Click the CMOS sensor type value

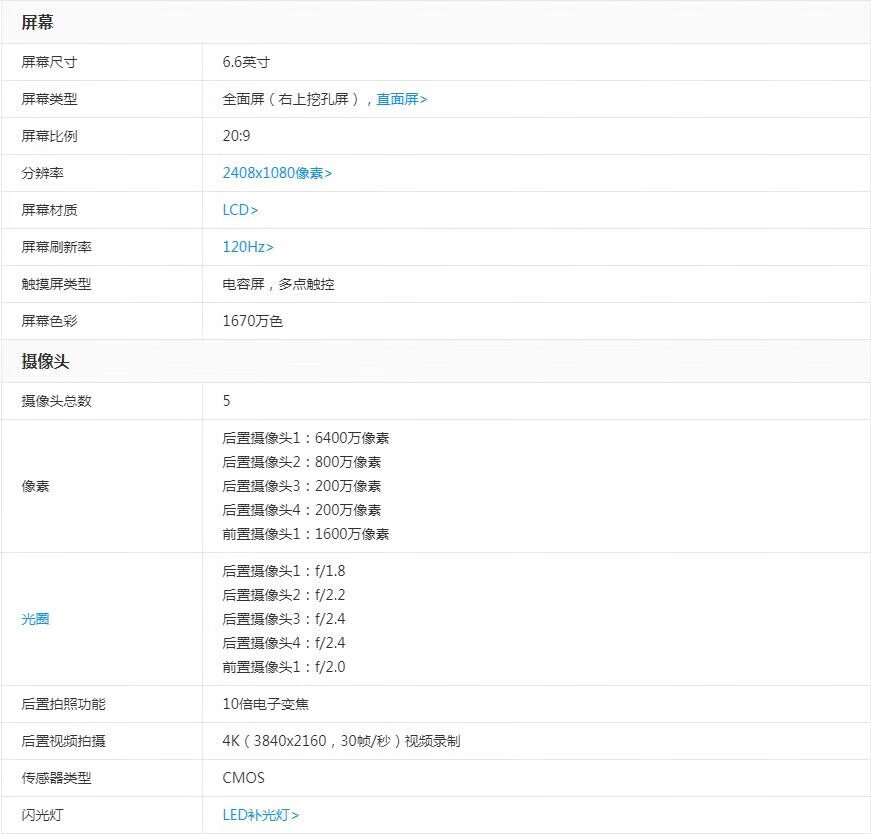tap(243, 778)
